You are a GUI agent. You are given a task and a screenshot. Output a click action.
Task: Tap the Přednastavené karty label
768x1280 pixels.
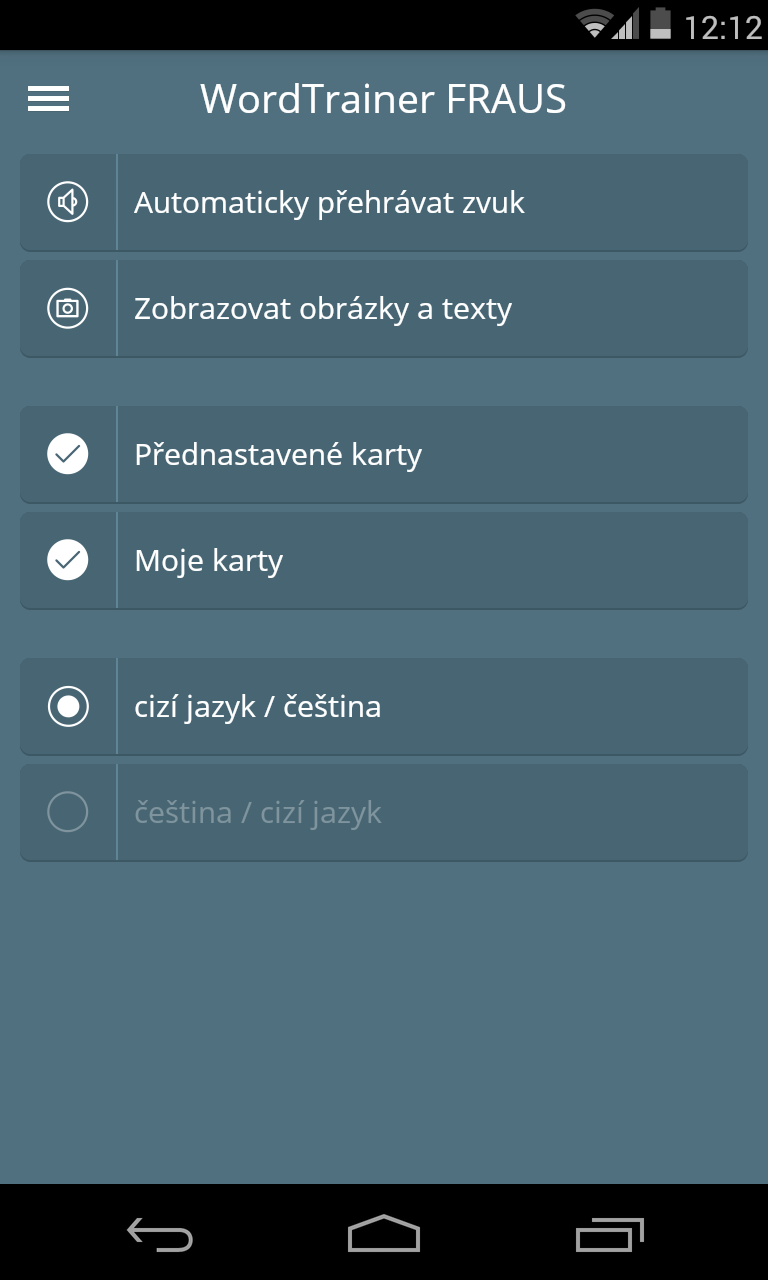click(278, 455)
